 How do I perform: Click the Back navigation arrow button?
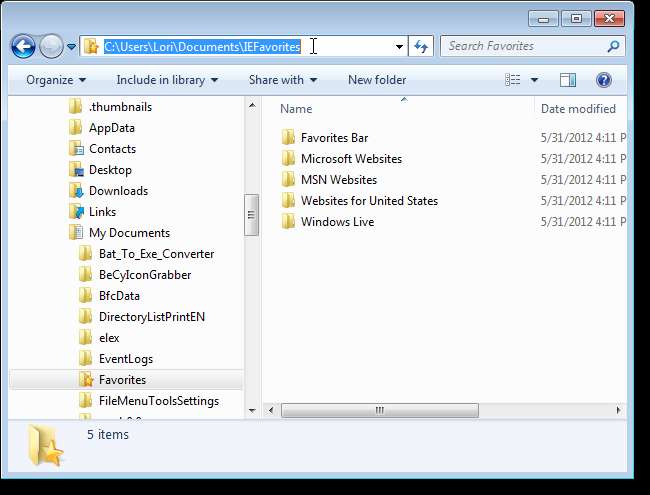(24, 46)
